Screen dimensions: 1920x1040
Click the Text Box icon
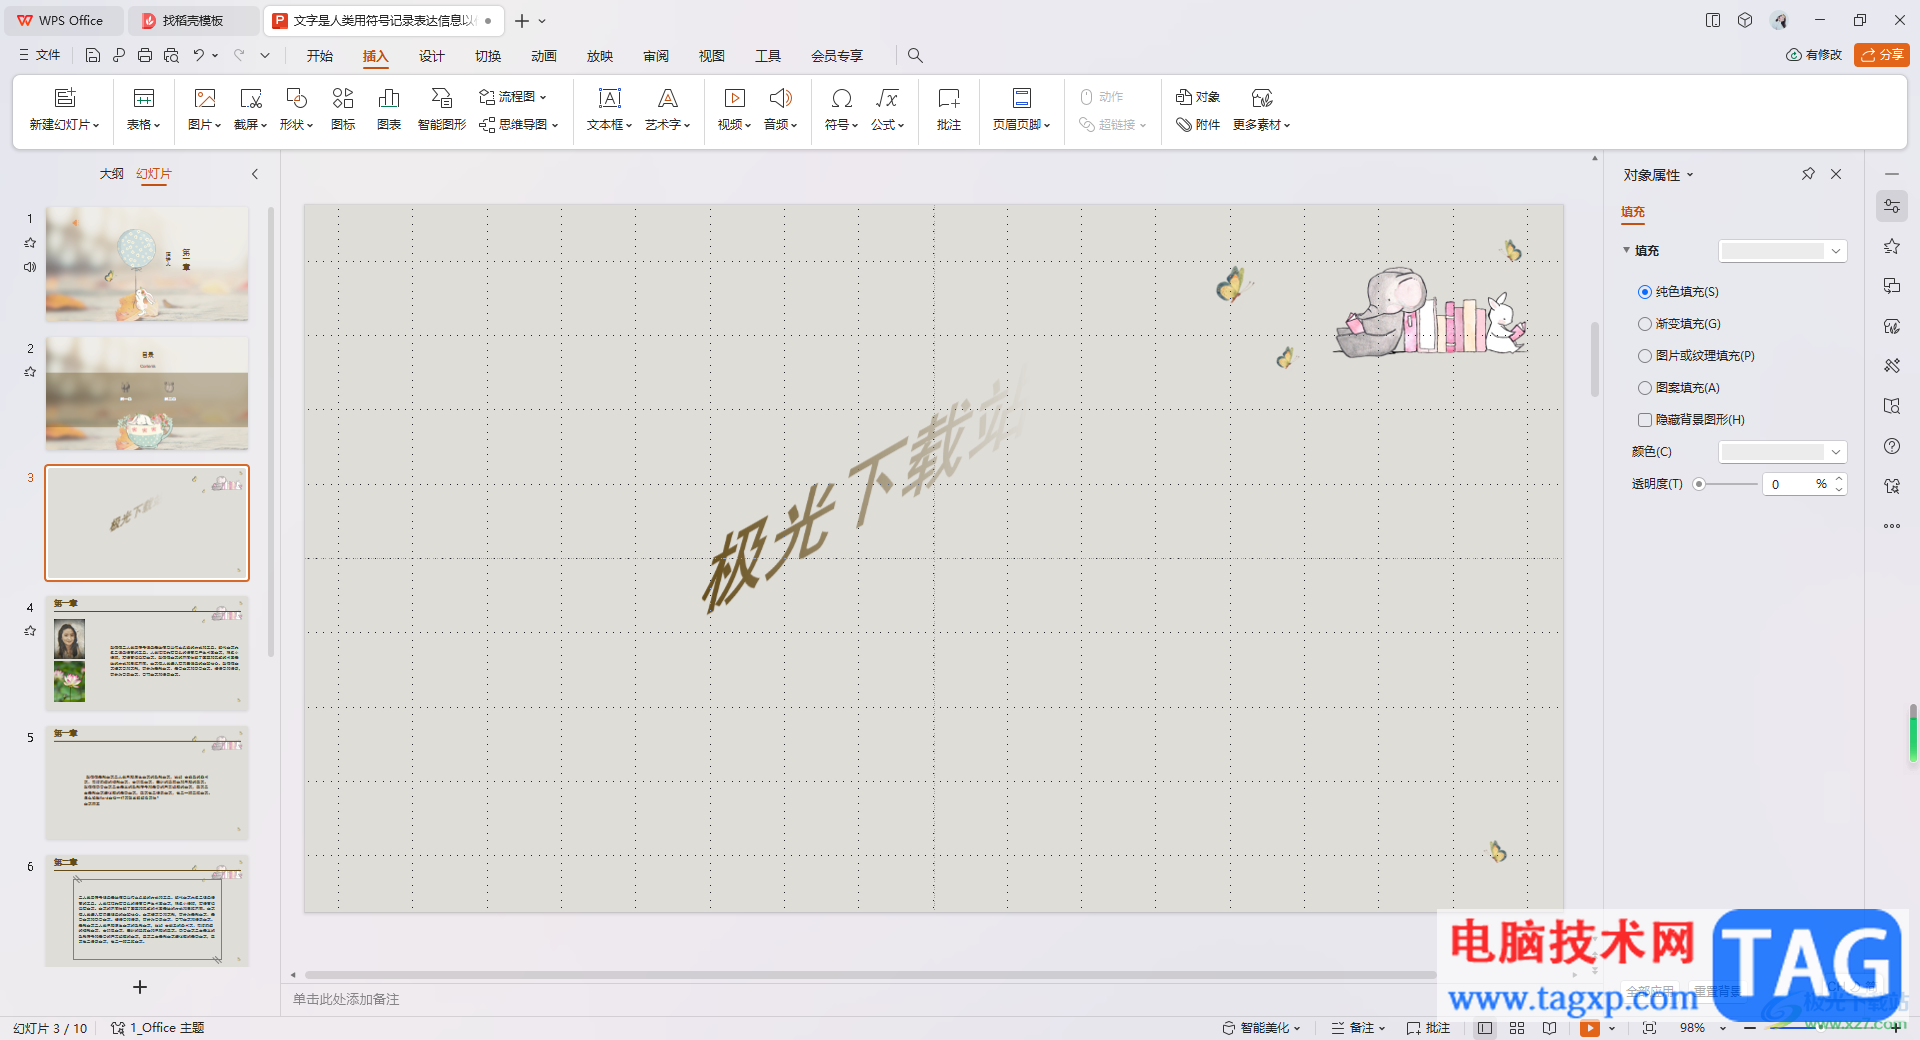coord(610,98)
